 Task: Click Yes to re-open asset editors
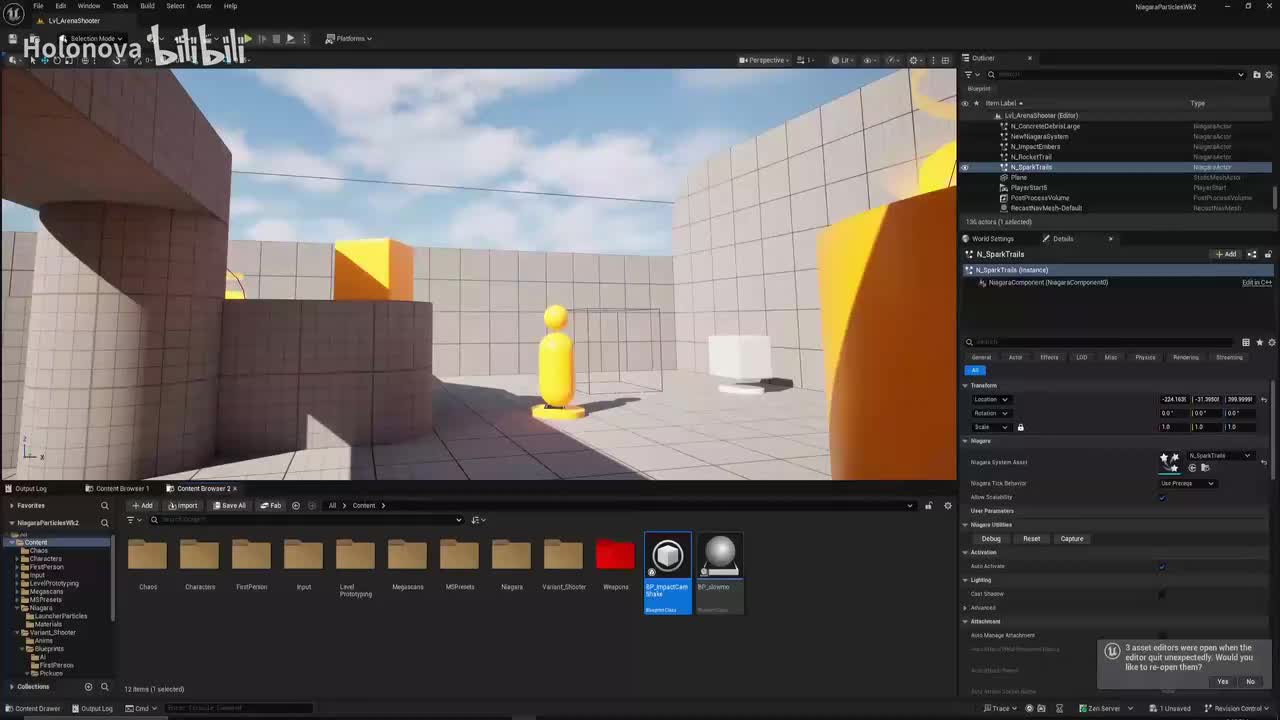click(x=1222, y=681)
